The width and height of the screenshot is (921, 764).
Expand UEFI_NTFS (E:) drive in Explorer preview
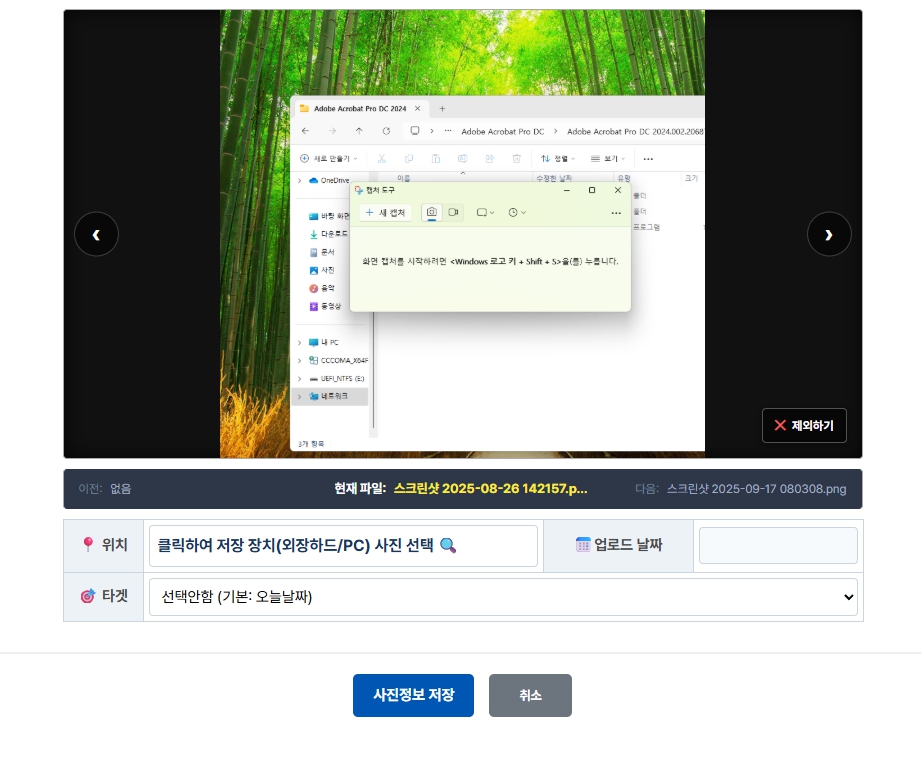[x=300, y=379]
